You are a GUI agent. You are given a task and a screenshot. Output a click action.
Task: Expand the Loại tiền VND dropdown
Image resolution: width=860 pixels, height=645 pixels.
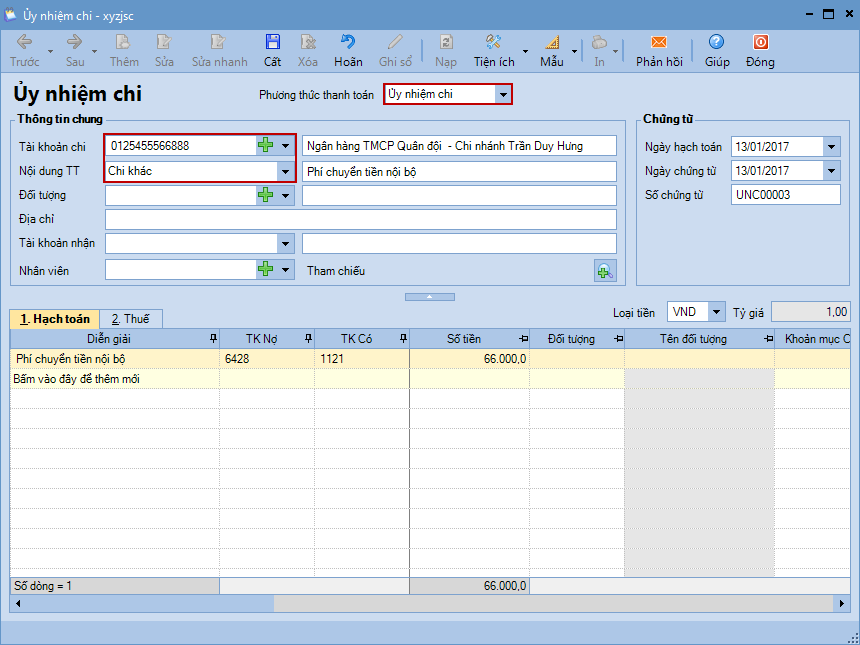click(717, 312)
